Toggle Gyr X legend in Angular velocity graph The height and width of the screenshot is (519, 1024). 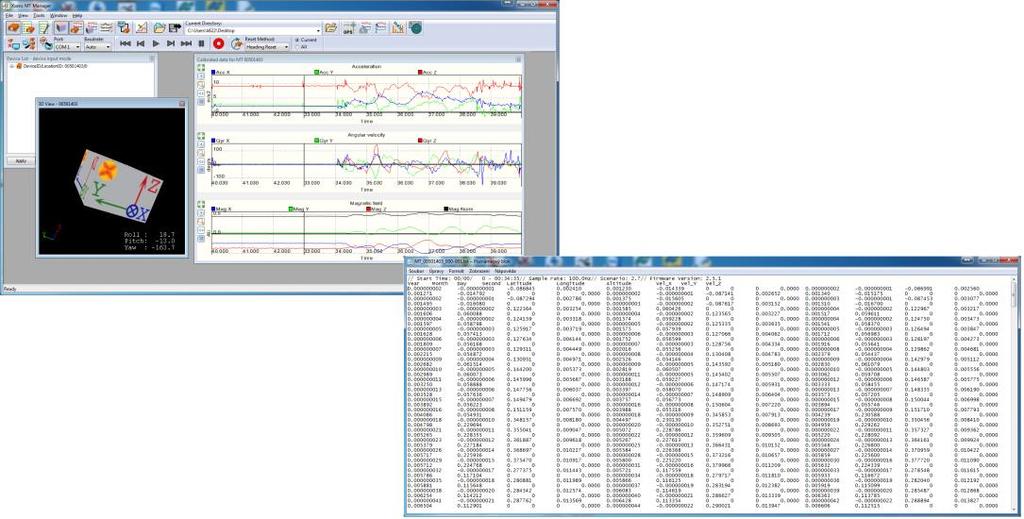[x=220, y=141]
